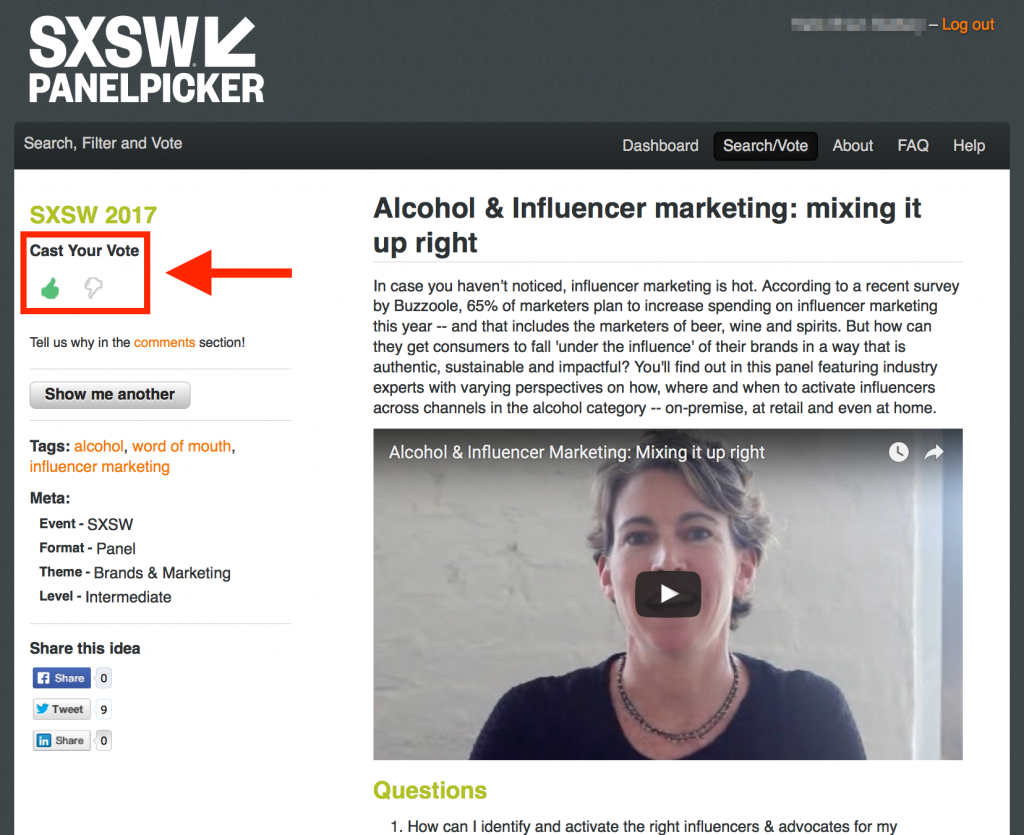Click the video share arrow icon
This screenshot has height=835, width=1024.
(x=934, y=452)
